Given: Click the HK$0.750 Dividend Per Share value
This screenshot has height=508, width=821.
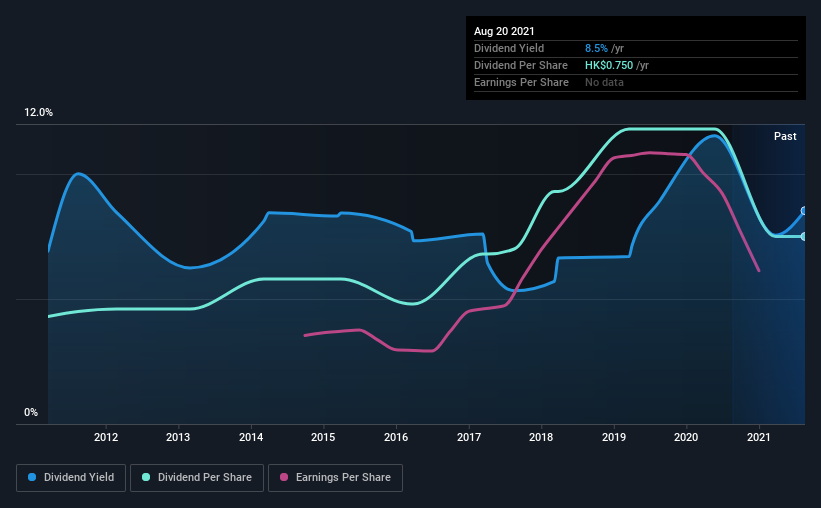Looking at the screenshot, I should 609,65.
